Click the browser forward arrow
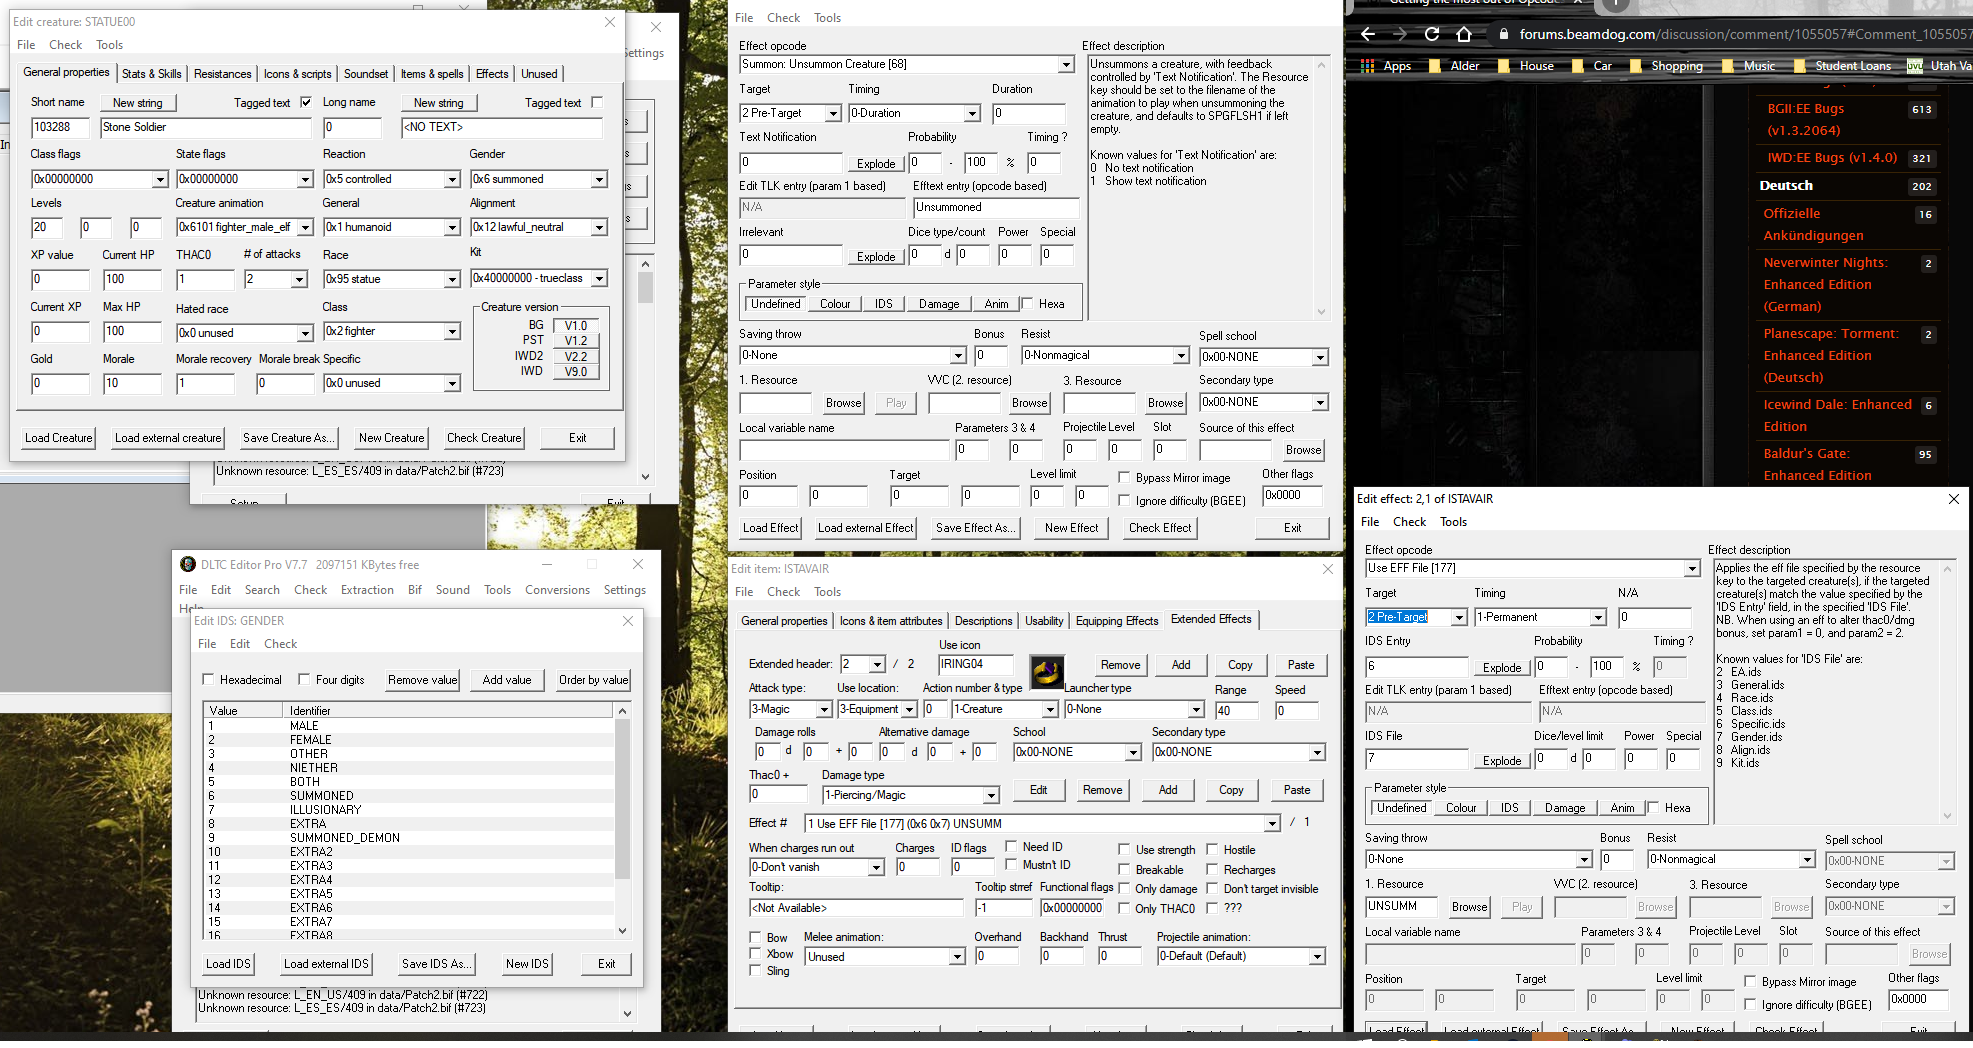This screenshot has width=1973, height=1048. coord(1400,34)
